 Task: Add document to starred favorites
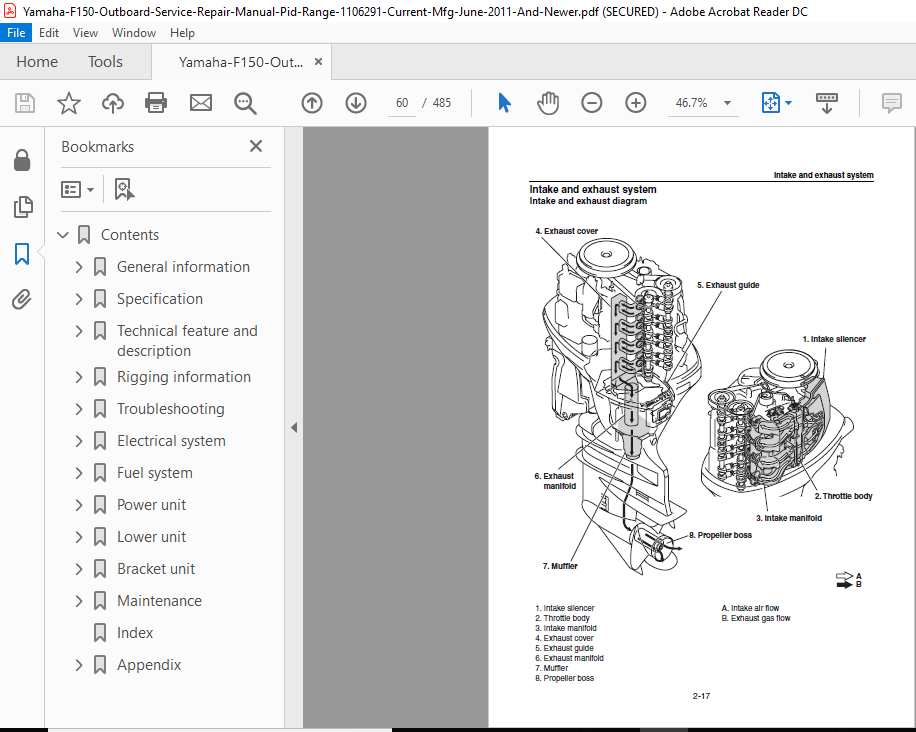tap(68, 103)
